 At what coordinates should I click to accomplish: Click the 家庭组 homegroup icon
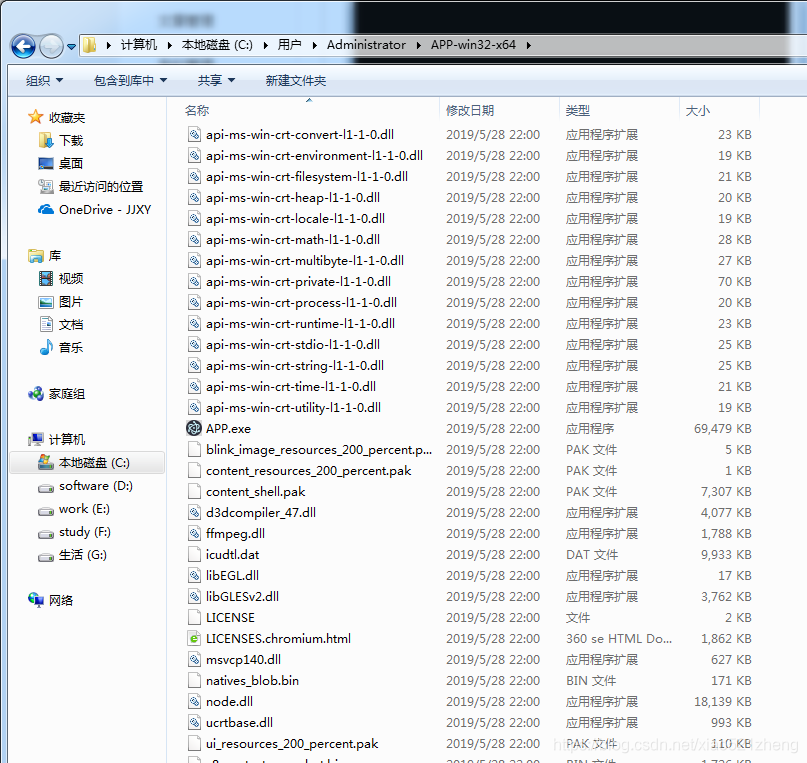(36, 394)
